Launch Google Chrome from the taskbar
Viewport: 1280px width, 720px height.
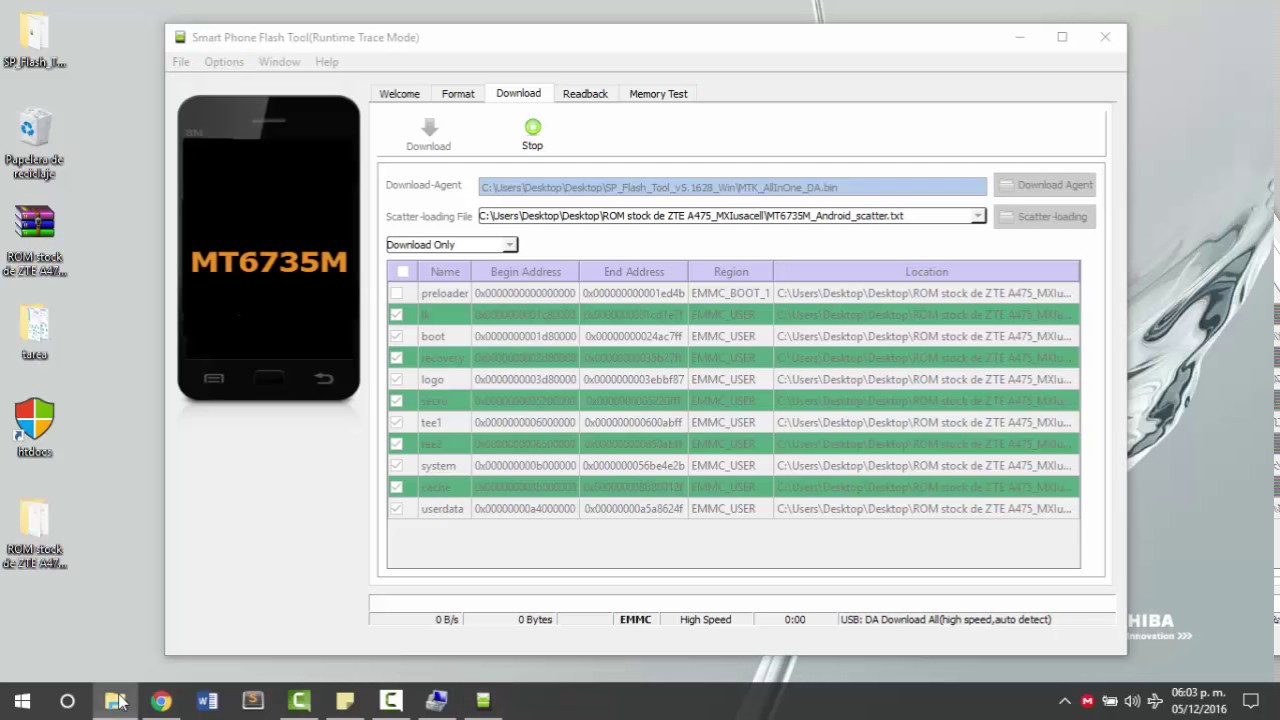point(161,701)
